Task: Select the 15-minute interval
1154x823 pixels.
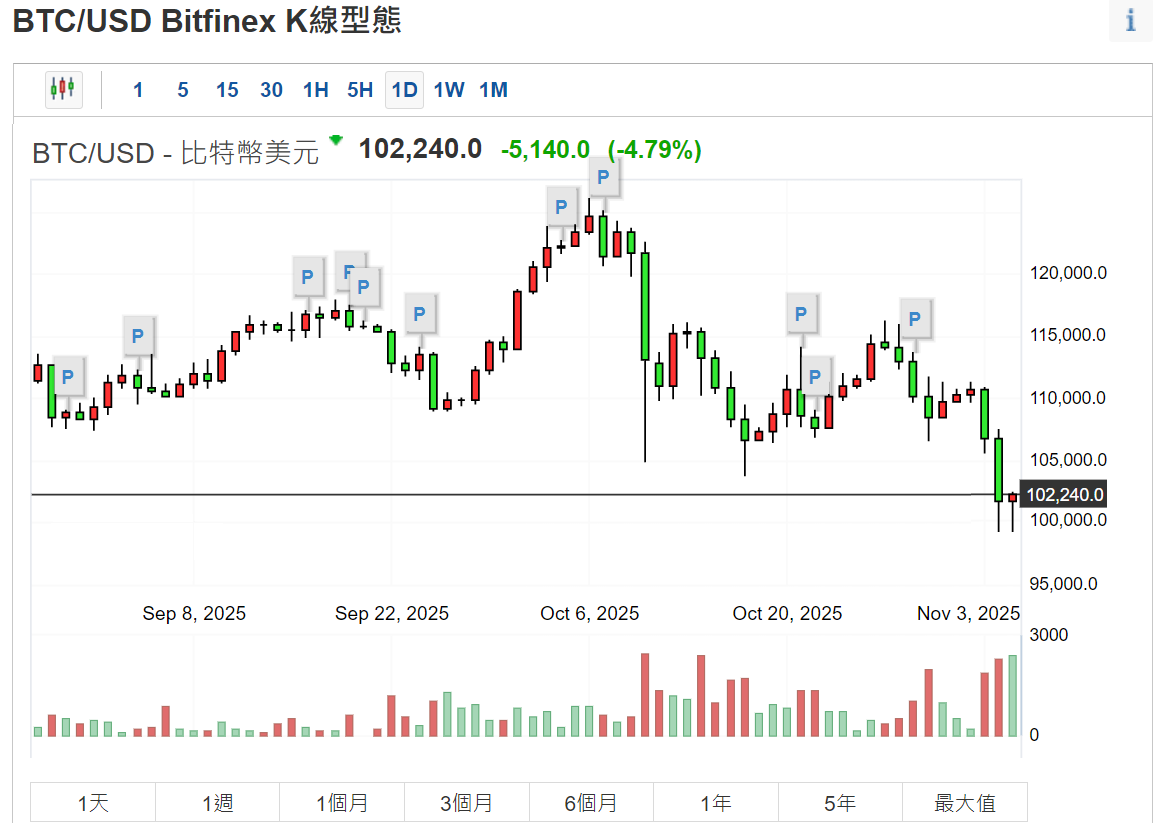Action: click(226, 89)
